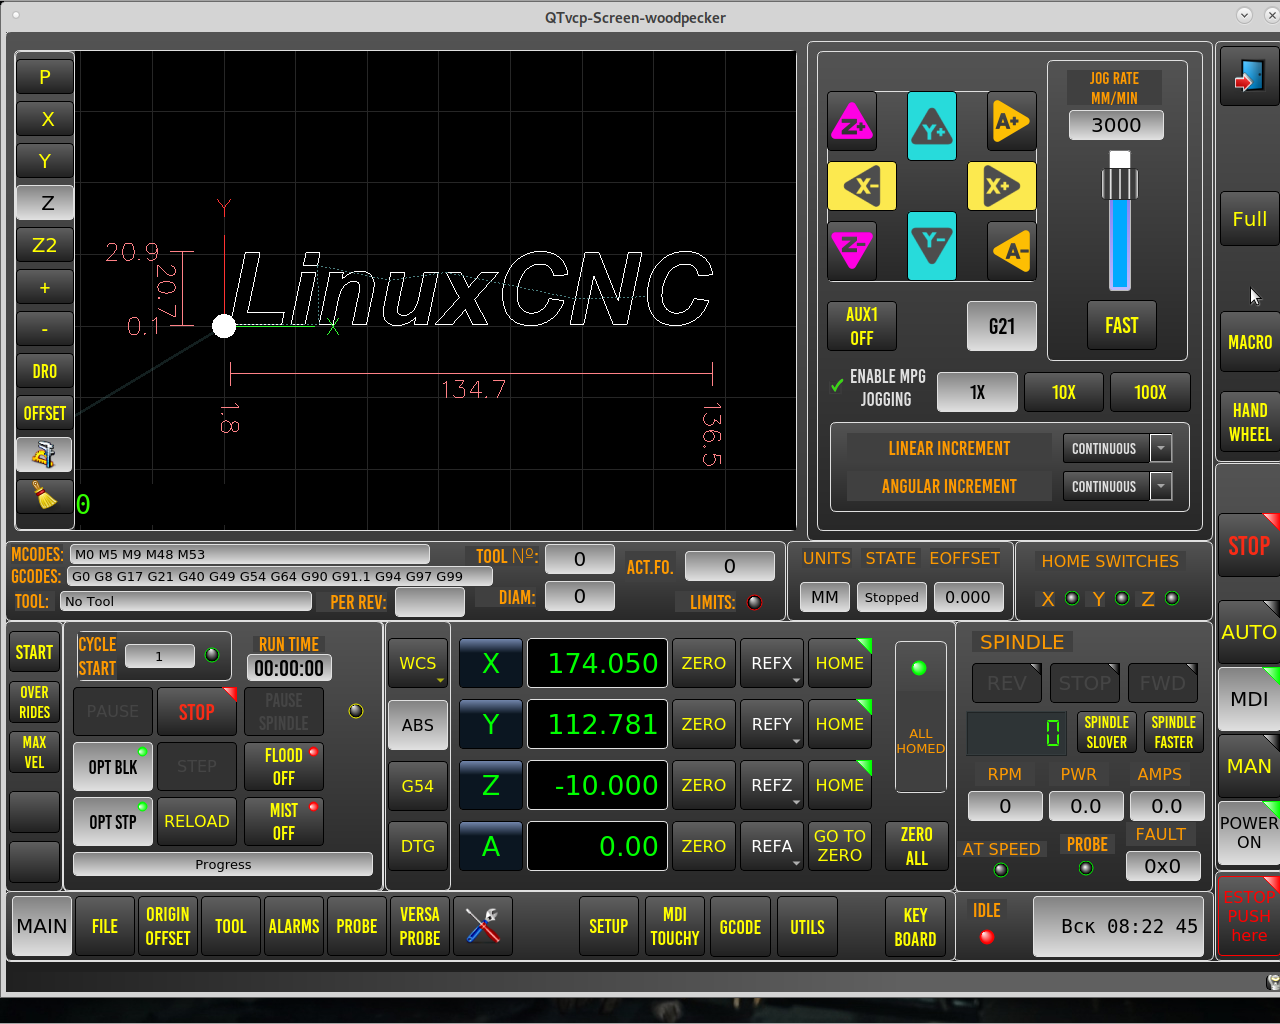This screenshot has height=1024, width=1280.
Task: Click ZERO button for Y axis
Action: 704,724
